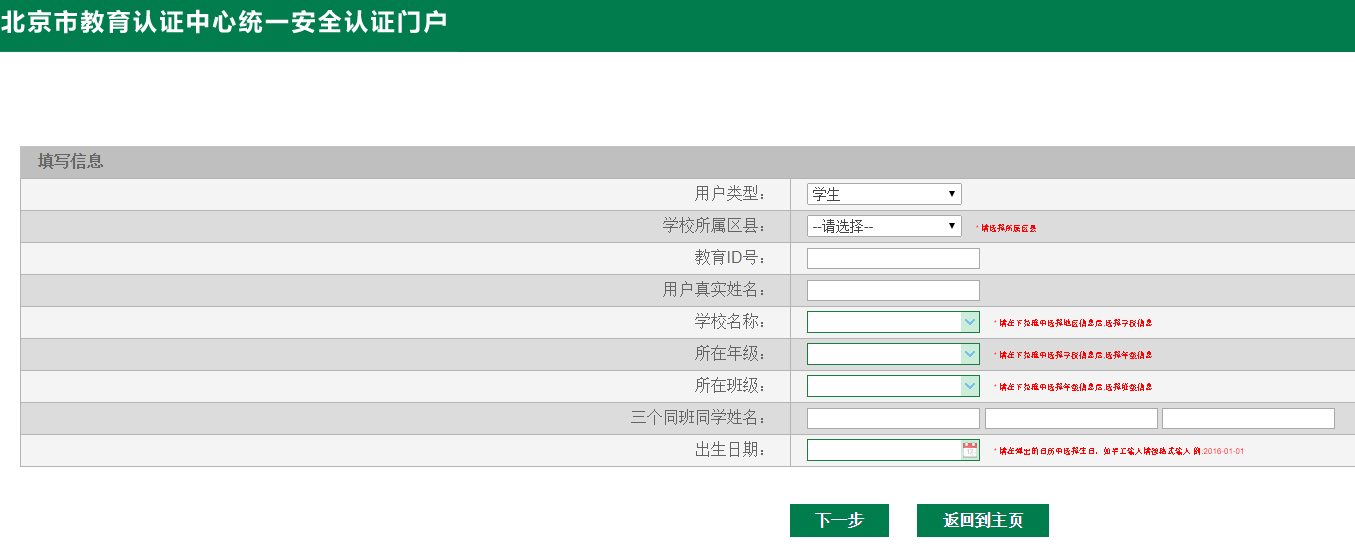Focus the 所在班级 text box
The height and width of the screenshot is (551, 1355).
click(884, 386)
